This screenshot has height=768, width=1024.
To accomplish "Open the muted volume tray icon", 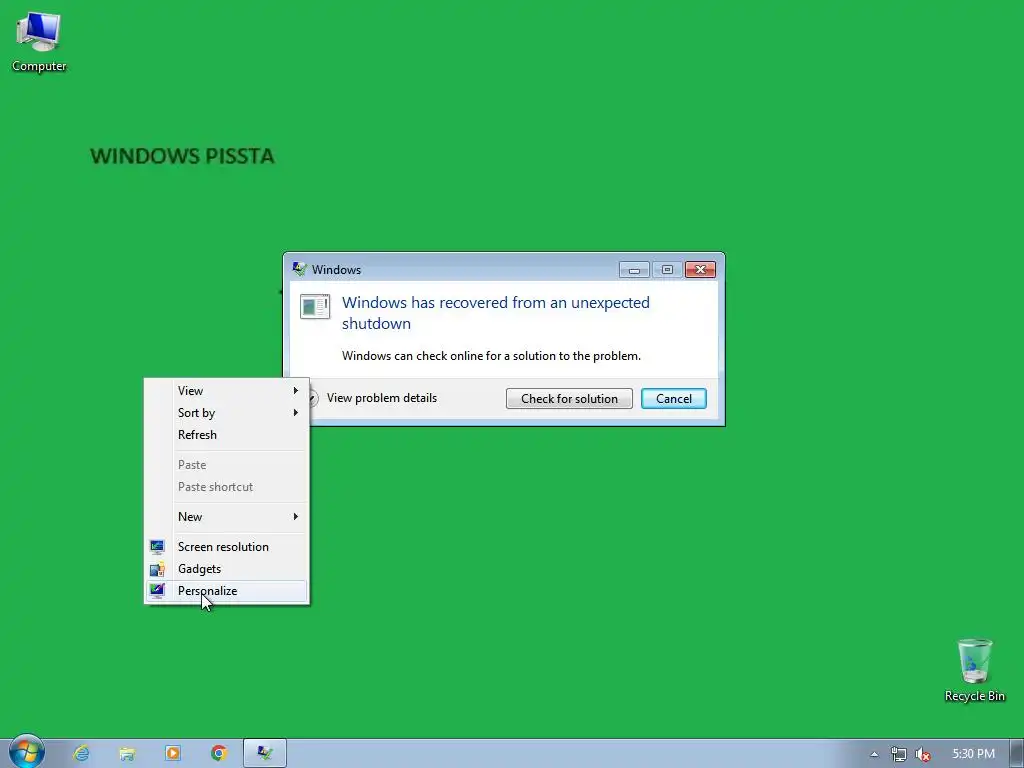I will (923, 754).
